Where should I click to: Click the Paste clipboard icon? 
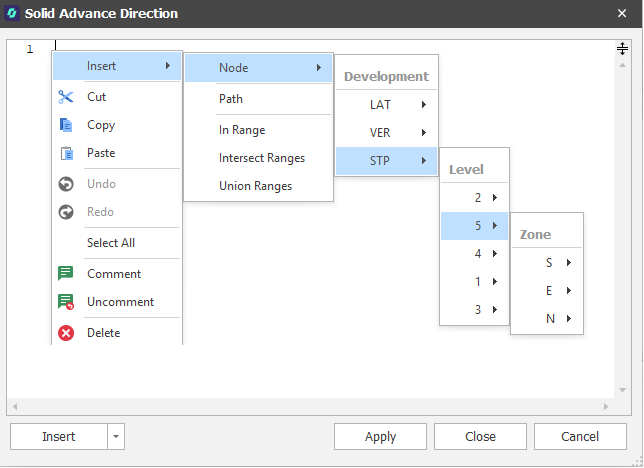(x=66, y=153)
